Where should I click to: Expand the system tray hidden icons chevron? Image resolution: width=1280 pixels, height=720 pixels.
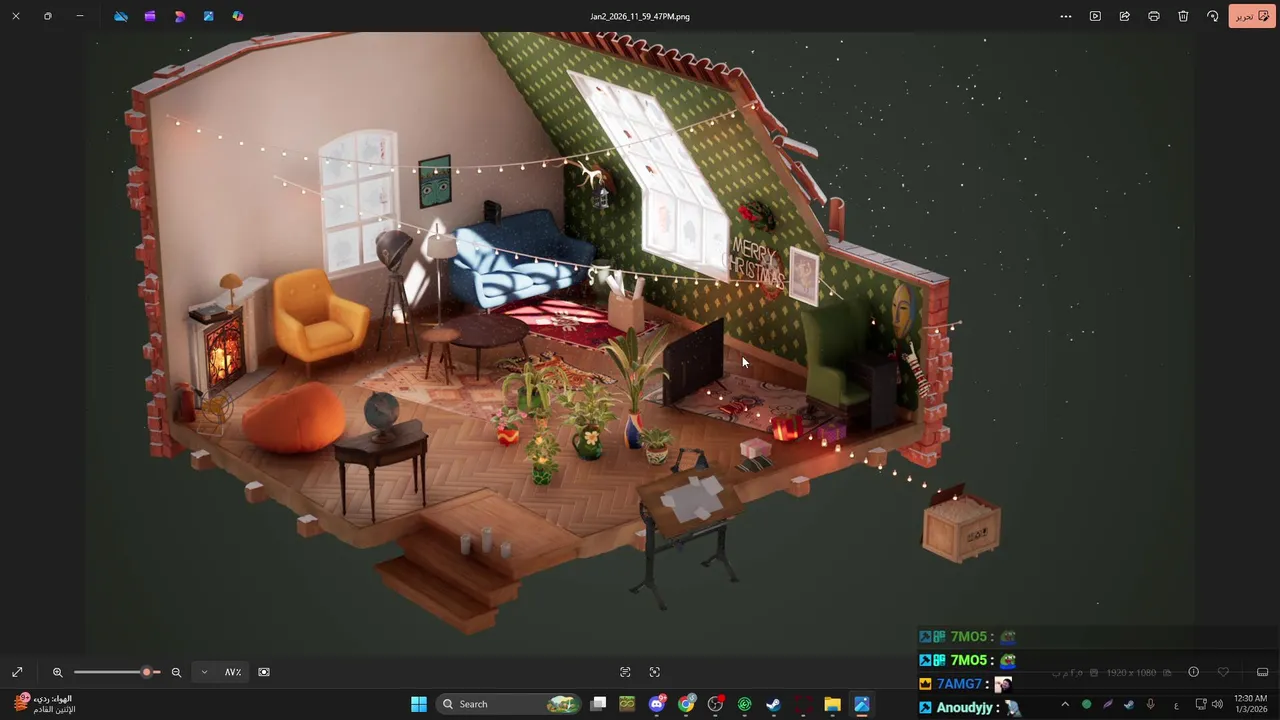point(1064,704)
